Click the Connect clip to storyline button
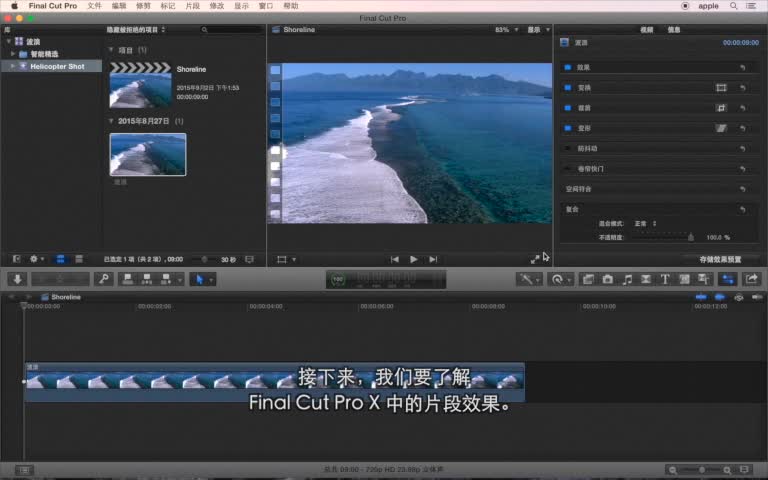The image size is (768, 480). 128,279
